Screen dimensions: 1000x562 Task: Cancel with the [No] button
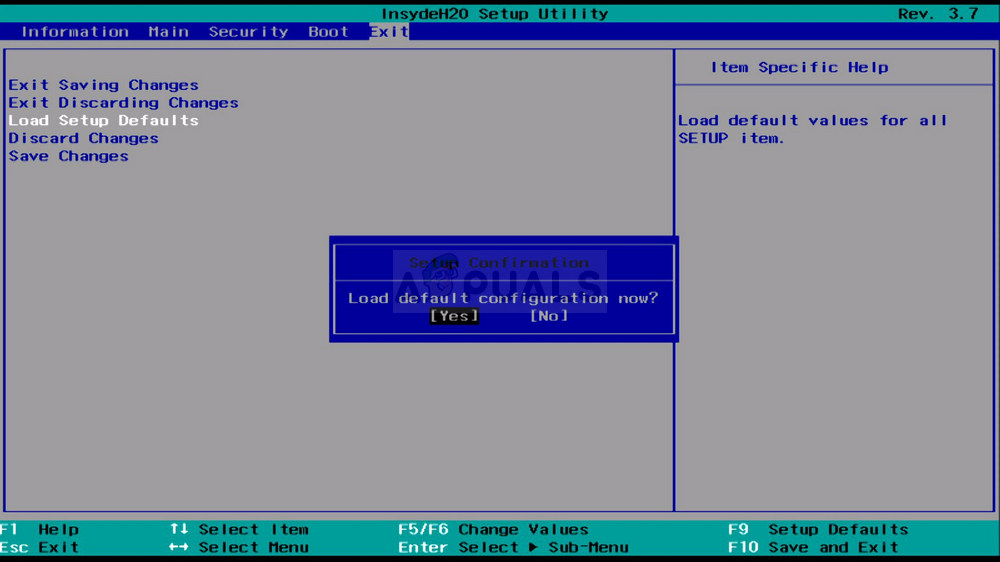tap(548, 316)
